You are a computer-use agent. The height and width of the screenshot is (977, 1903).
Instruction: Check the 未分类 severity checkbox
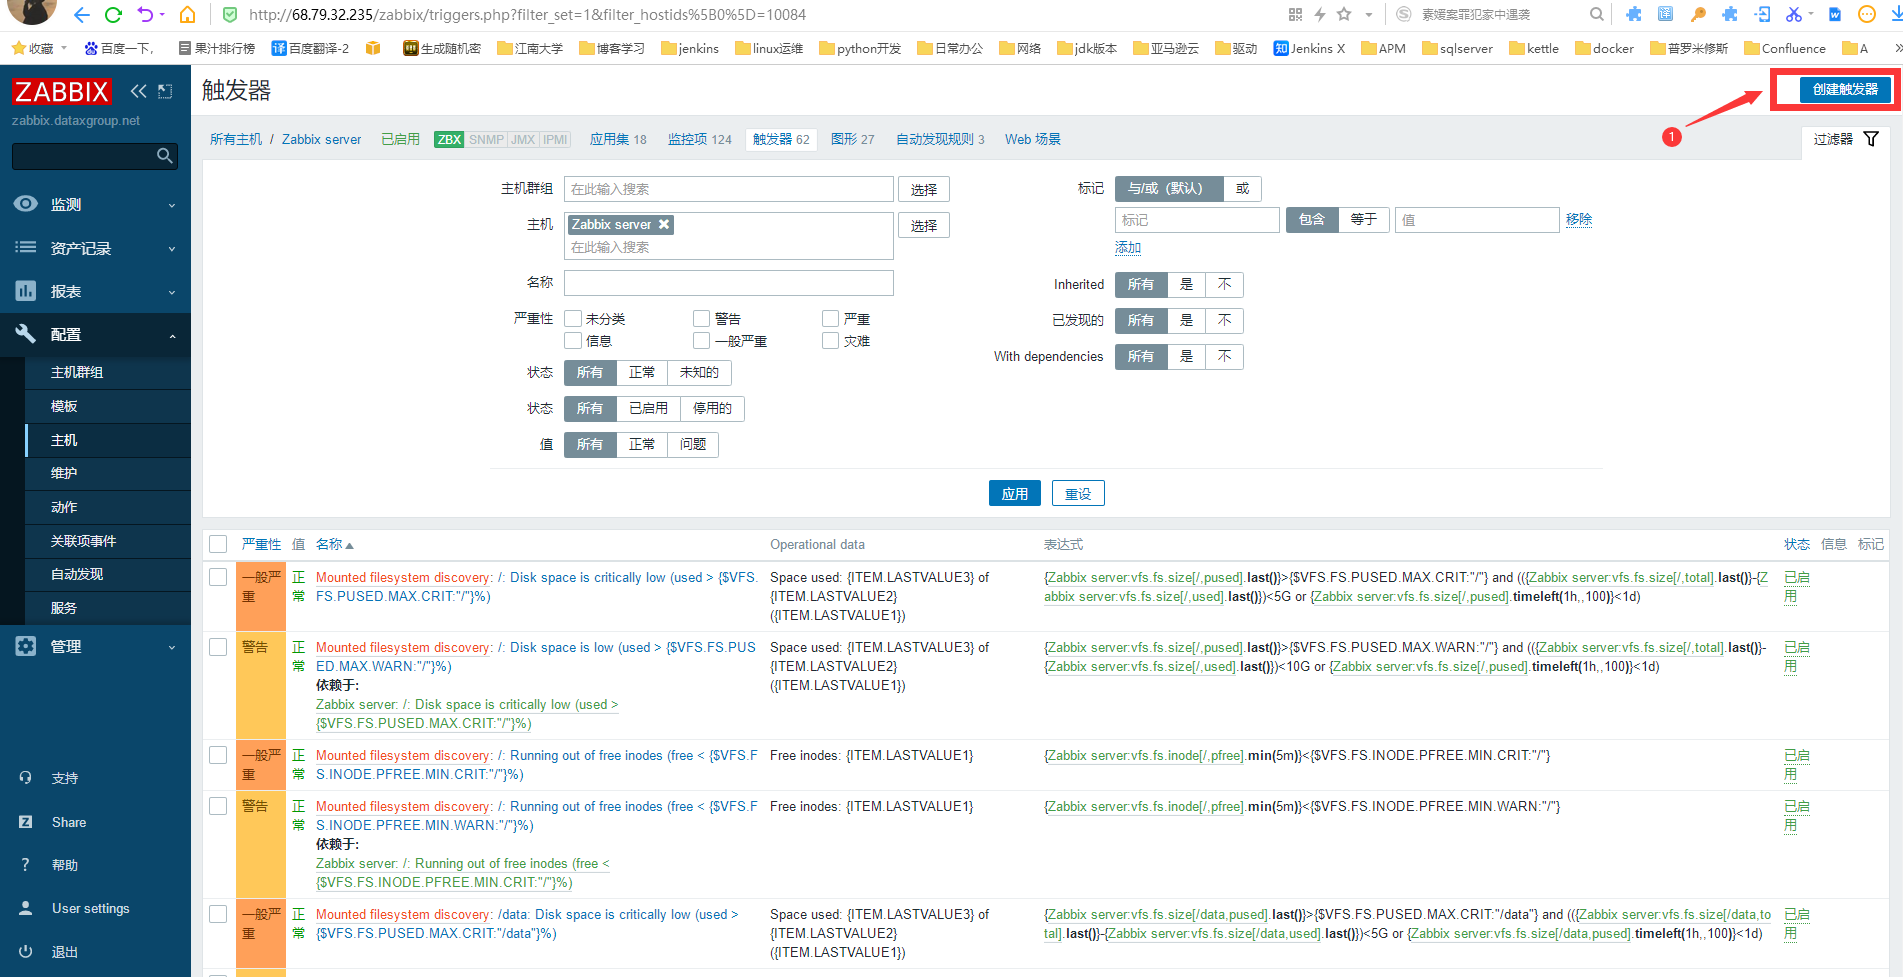tap(573, 319)
